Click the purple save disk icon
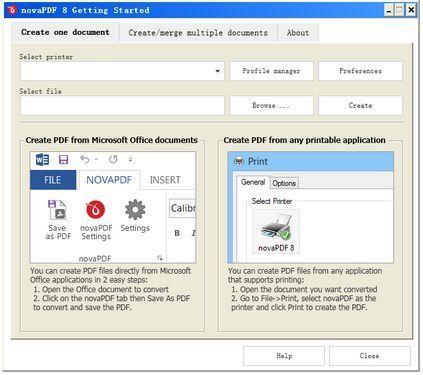423x375 pixels. click(63, 160)
